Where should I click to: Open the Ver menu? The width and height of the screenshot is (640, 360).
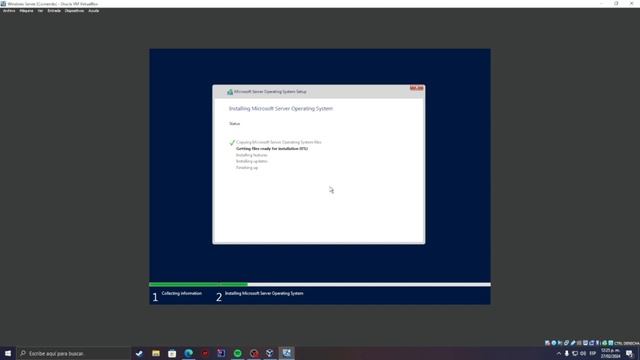[40, 11]
